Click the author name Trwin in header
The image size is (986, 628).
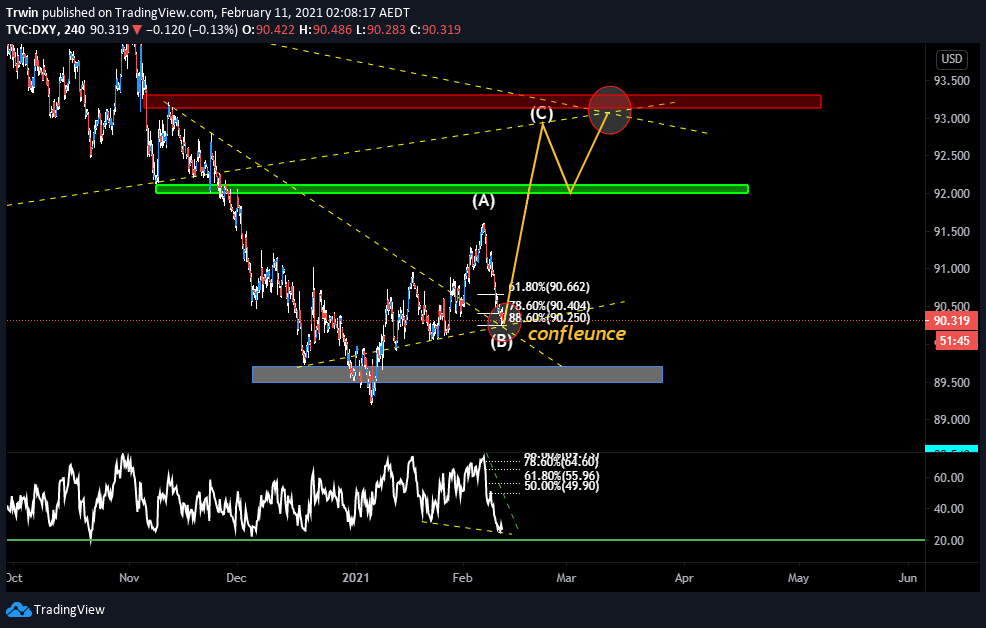tap(22, 13)
